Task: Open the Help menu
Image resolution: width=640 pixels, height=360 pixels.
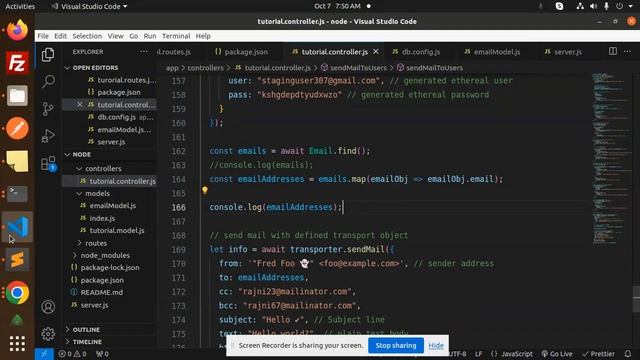Action: tap(203, 36)
